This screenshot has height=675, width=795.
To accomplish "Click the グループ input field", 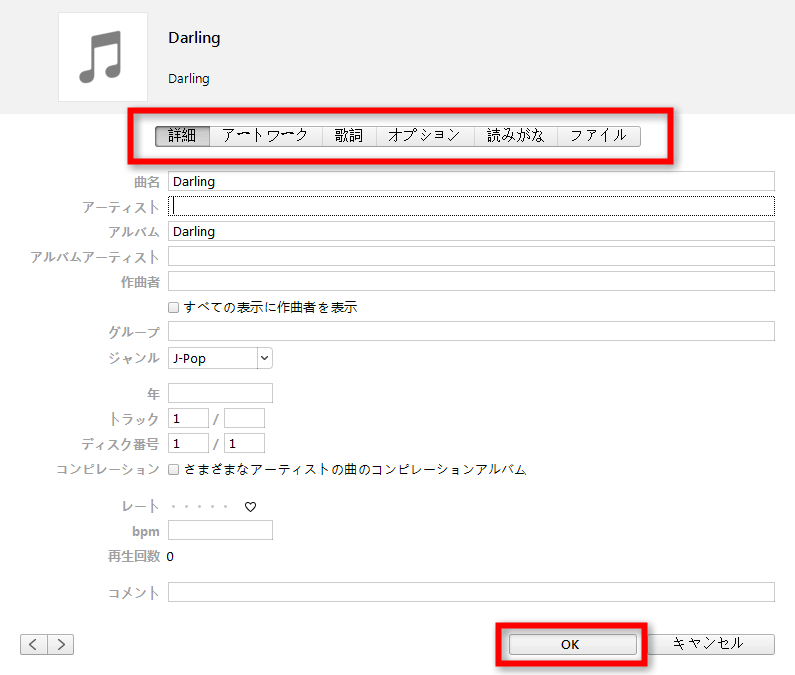I will (x=471, y=331).
